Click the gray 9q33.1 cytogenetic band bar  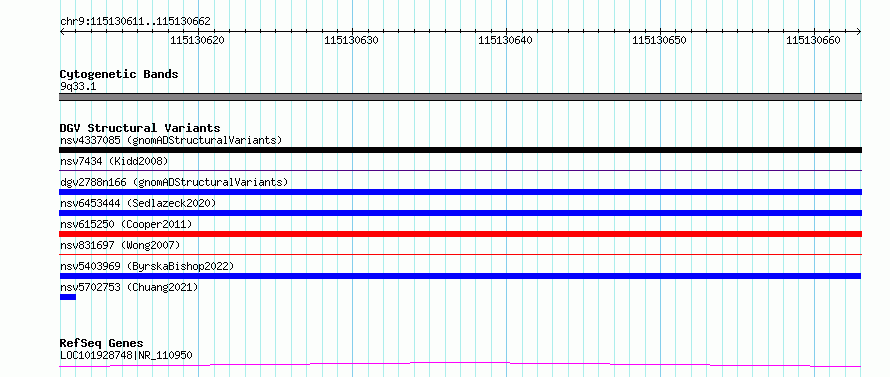[x=460, y=97]
